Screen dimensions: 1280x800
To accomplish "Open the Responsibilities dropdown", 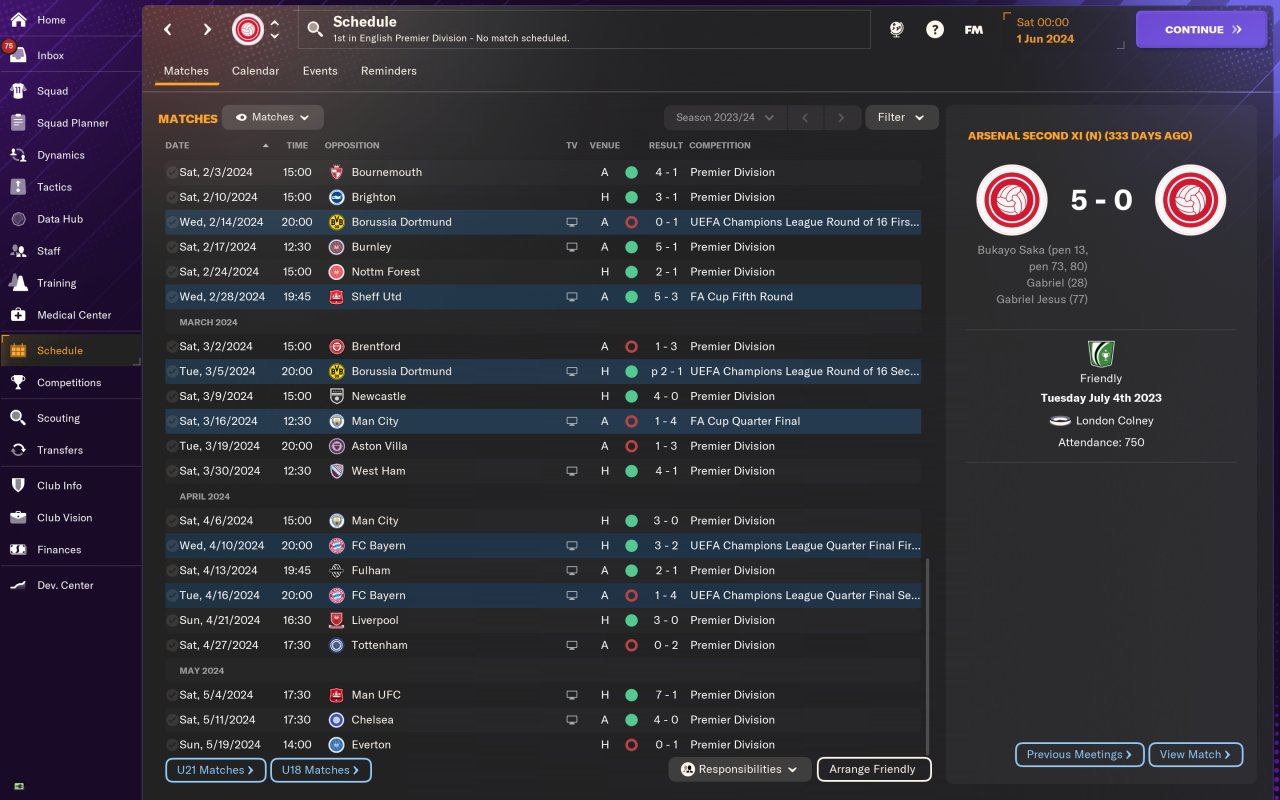I will 740,769.
